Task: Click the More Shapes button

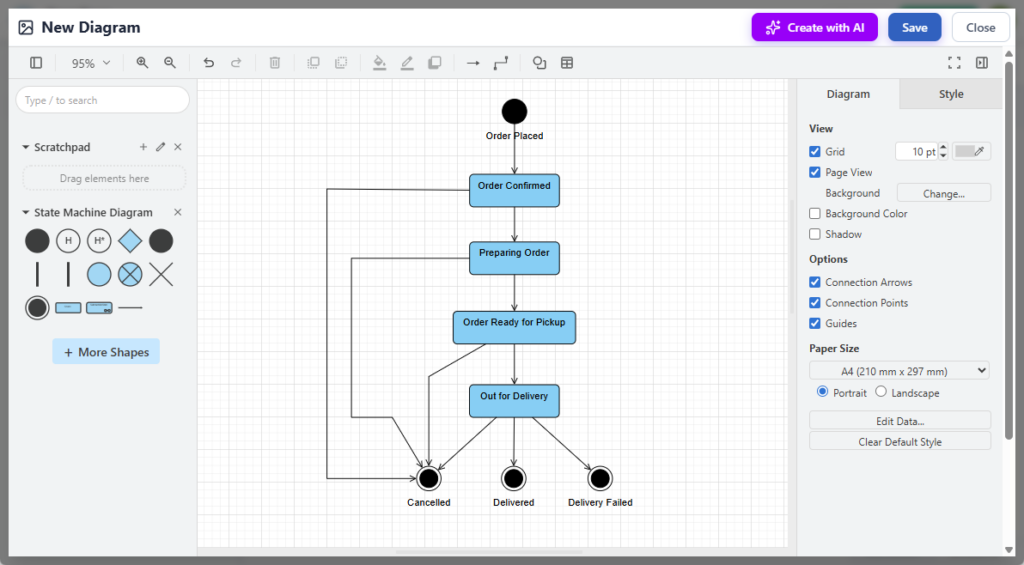Action: pyautogui.click(x=106, y=352)
